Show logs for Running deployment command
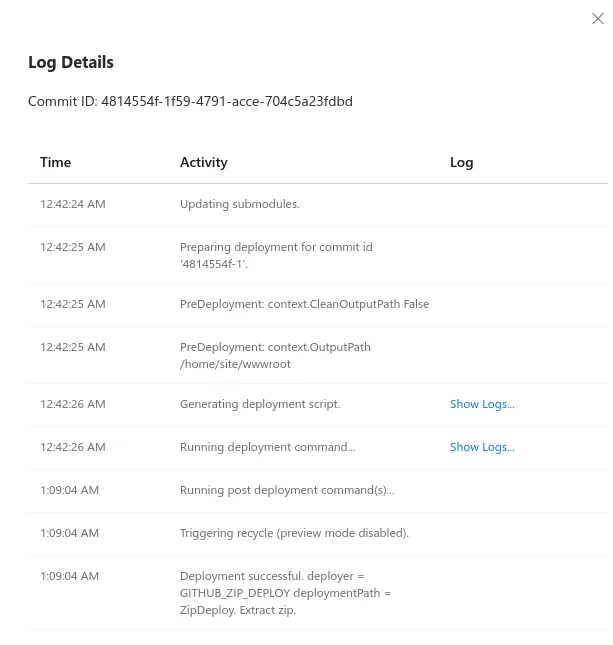Image resolution: width=613 pixels, height=645 pixels. (482, 447)
